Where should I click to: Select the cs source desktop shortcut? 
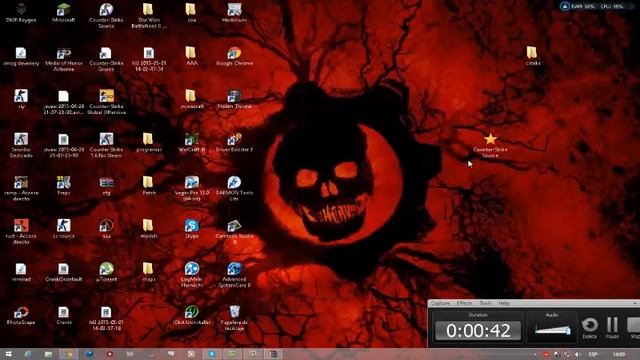coord(64,229)
